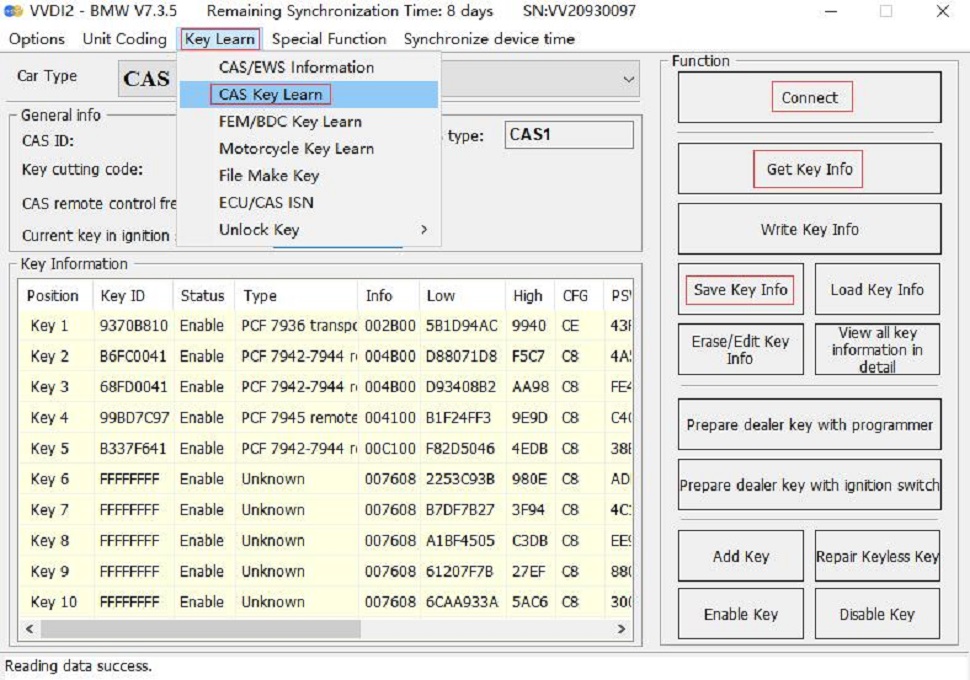
Task: Save the key info to file
Action: 740,289
